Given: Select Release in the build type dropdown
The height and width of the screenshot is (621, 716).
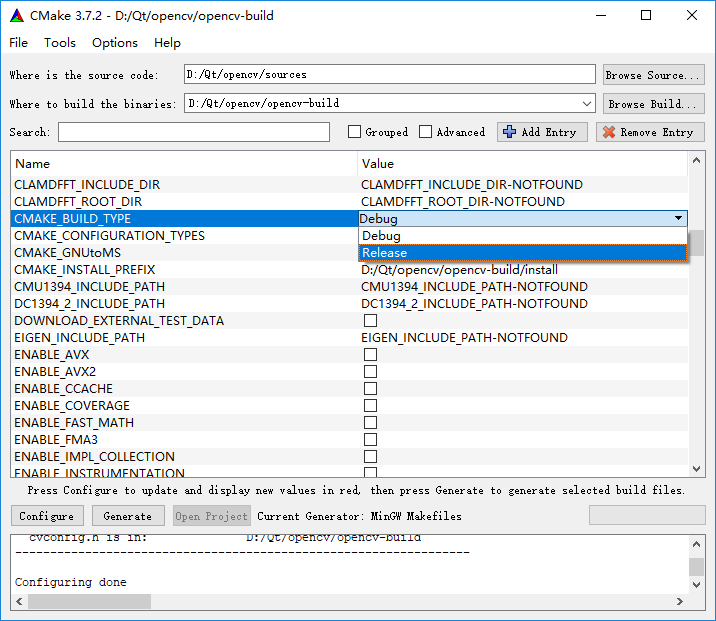Looking at the screenshot, I should pos(523,253).
